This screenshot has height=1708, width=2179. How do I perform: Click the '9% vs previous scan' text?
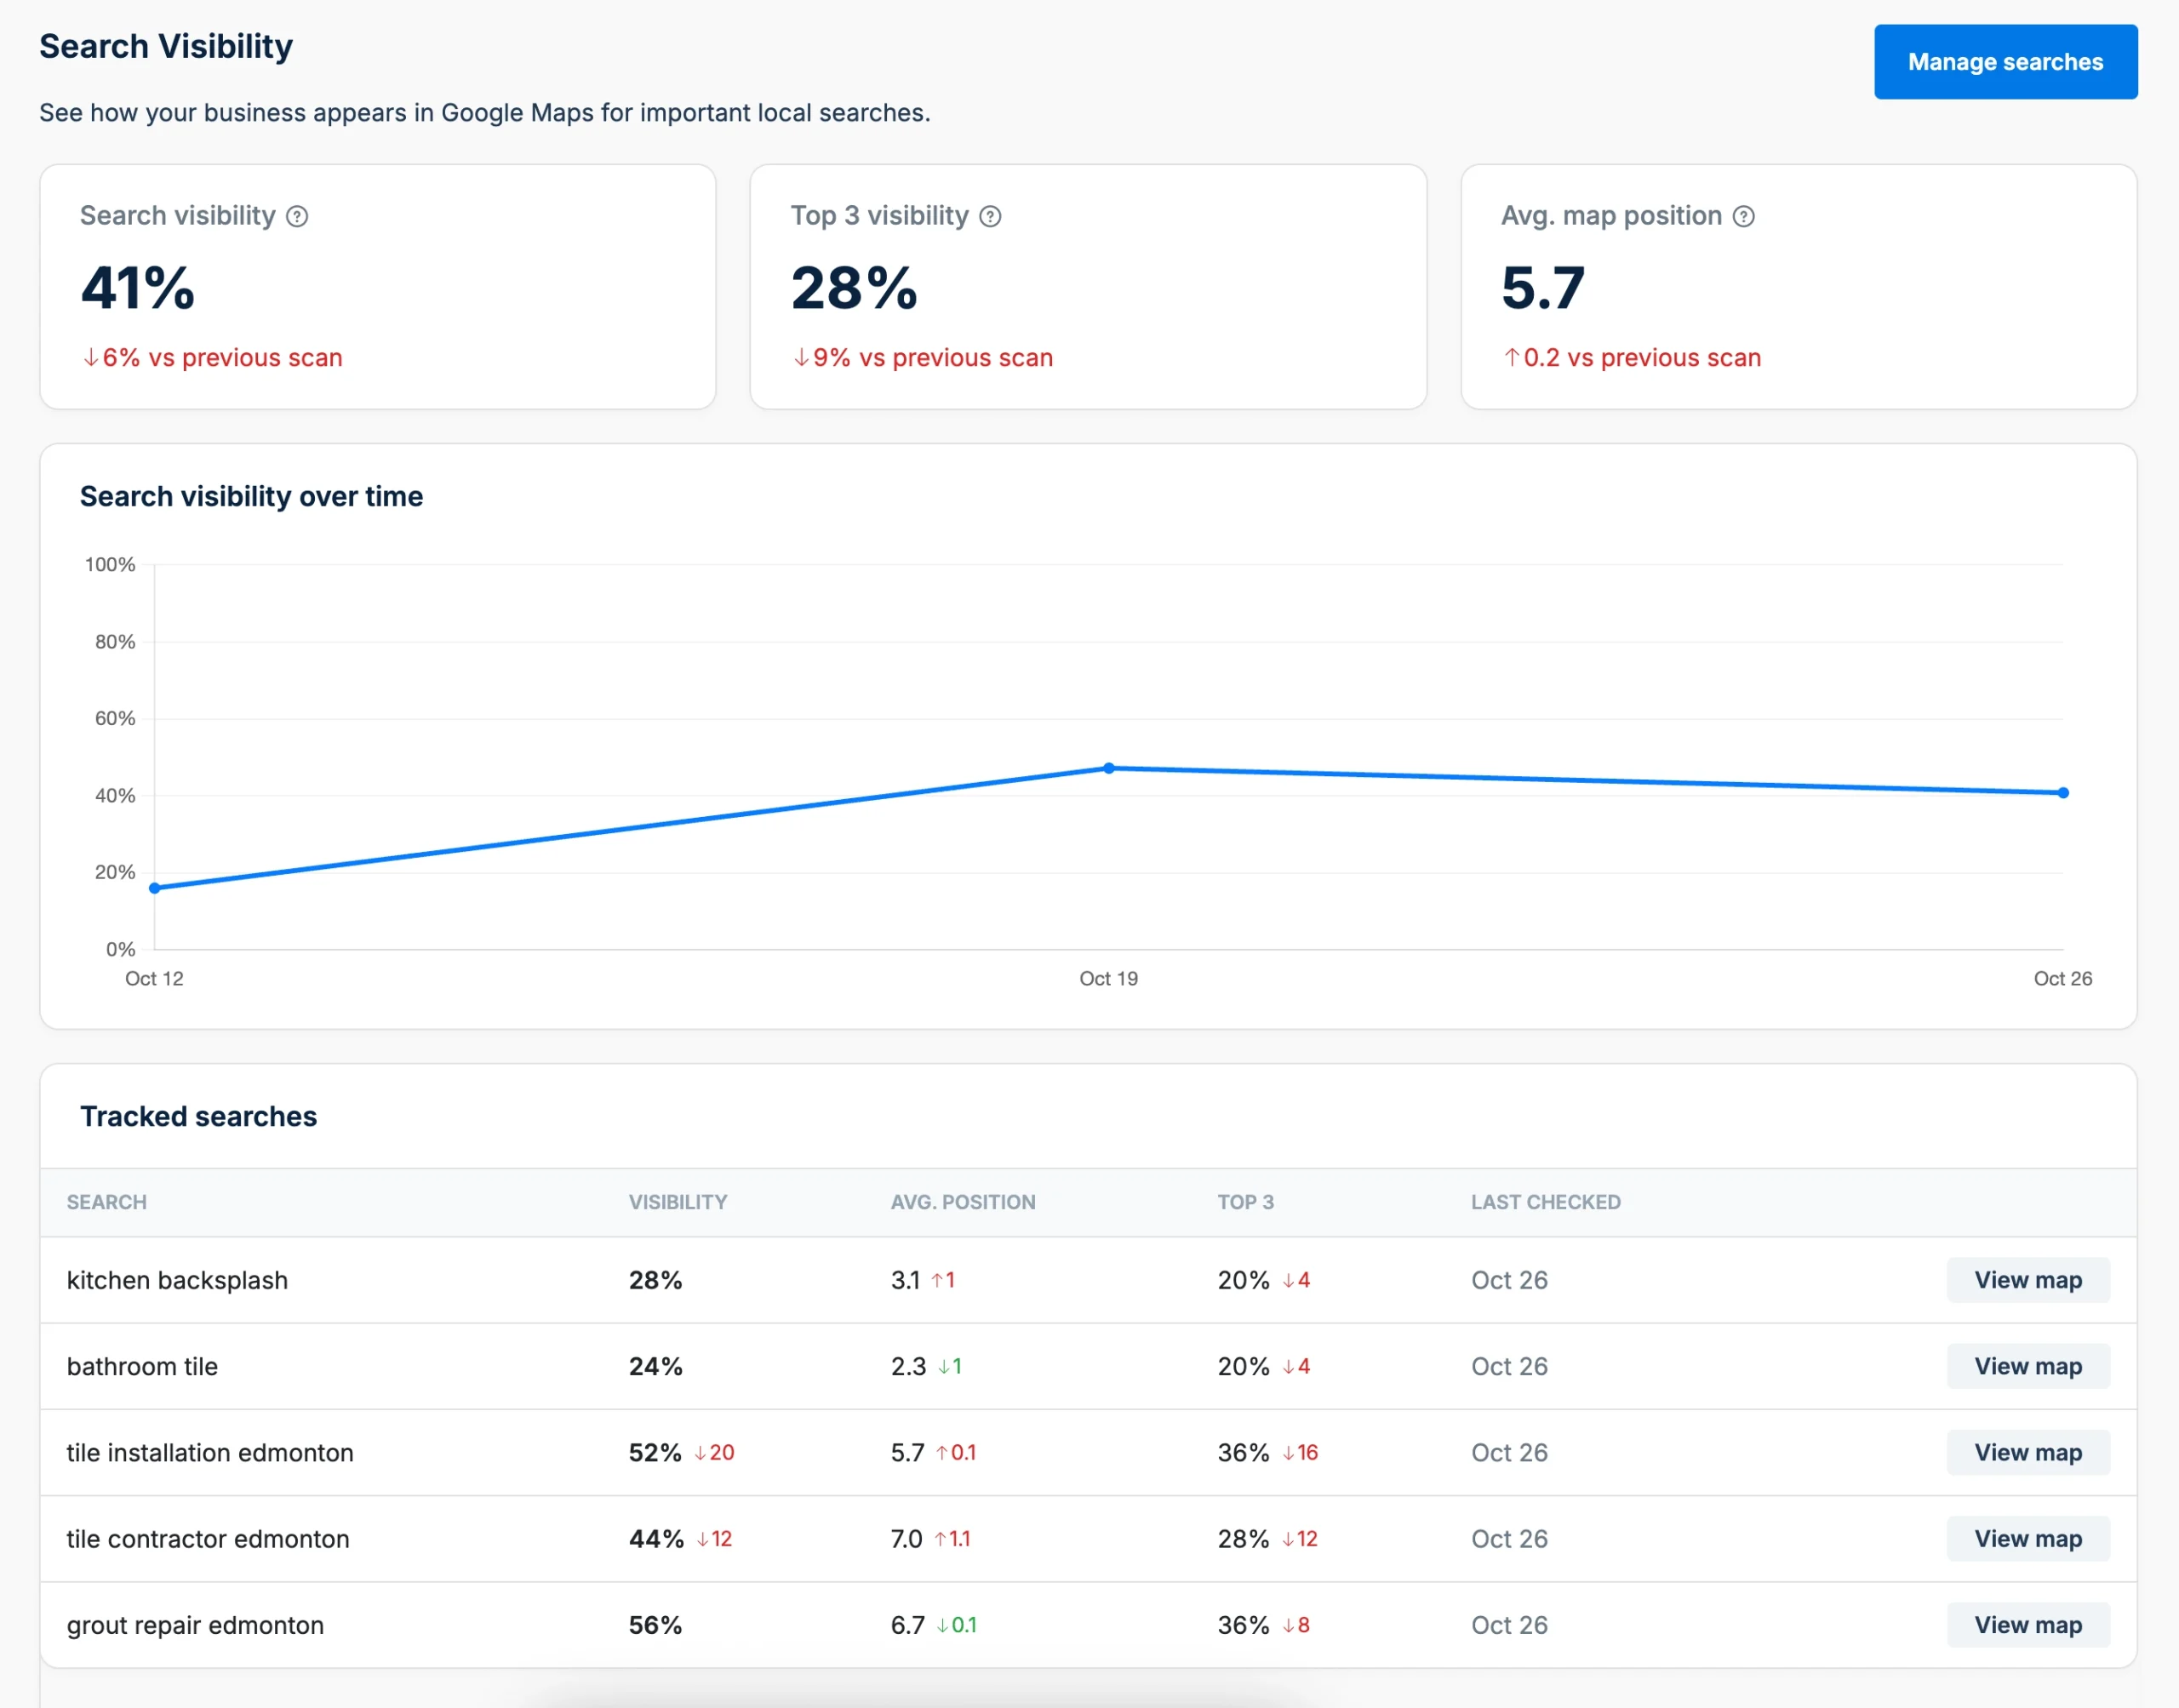click(x=933, y=357)
